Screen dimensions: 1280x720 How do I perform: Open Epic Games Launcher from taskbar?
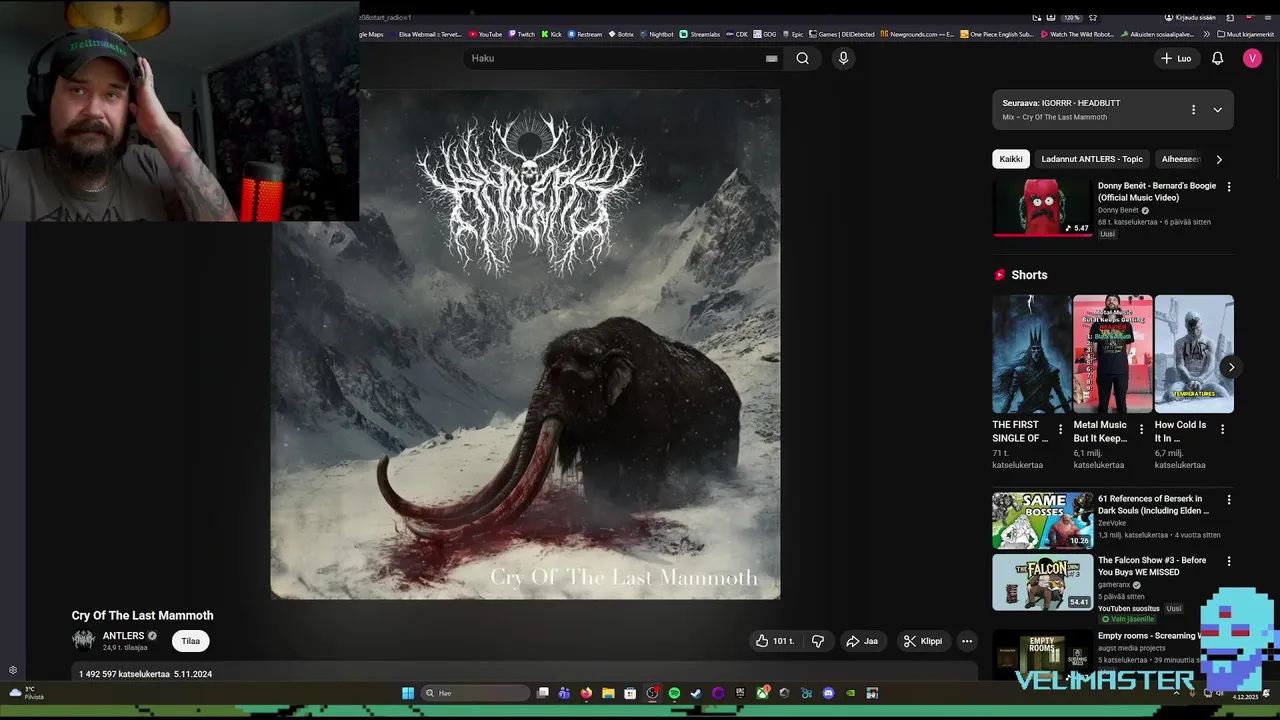740,693
